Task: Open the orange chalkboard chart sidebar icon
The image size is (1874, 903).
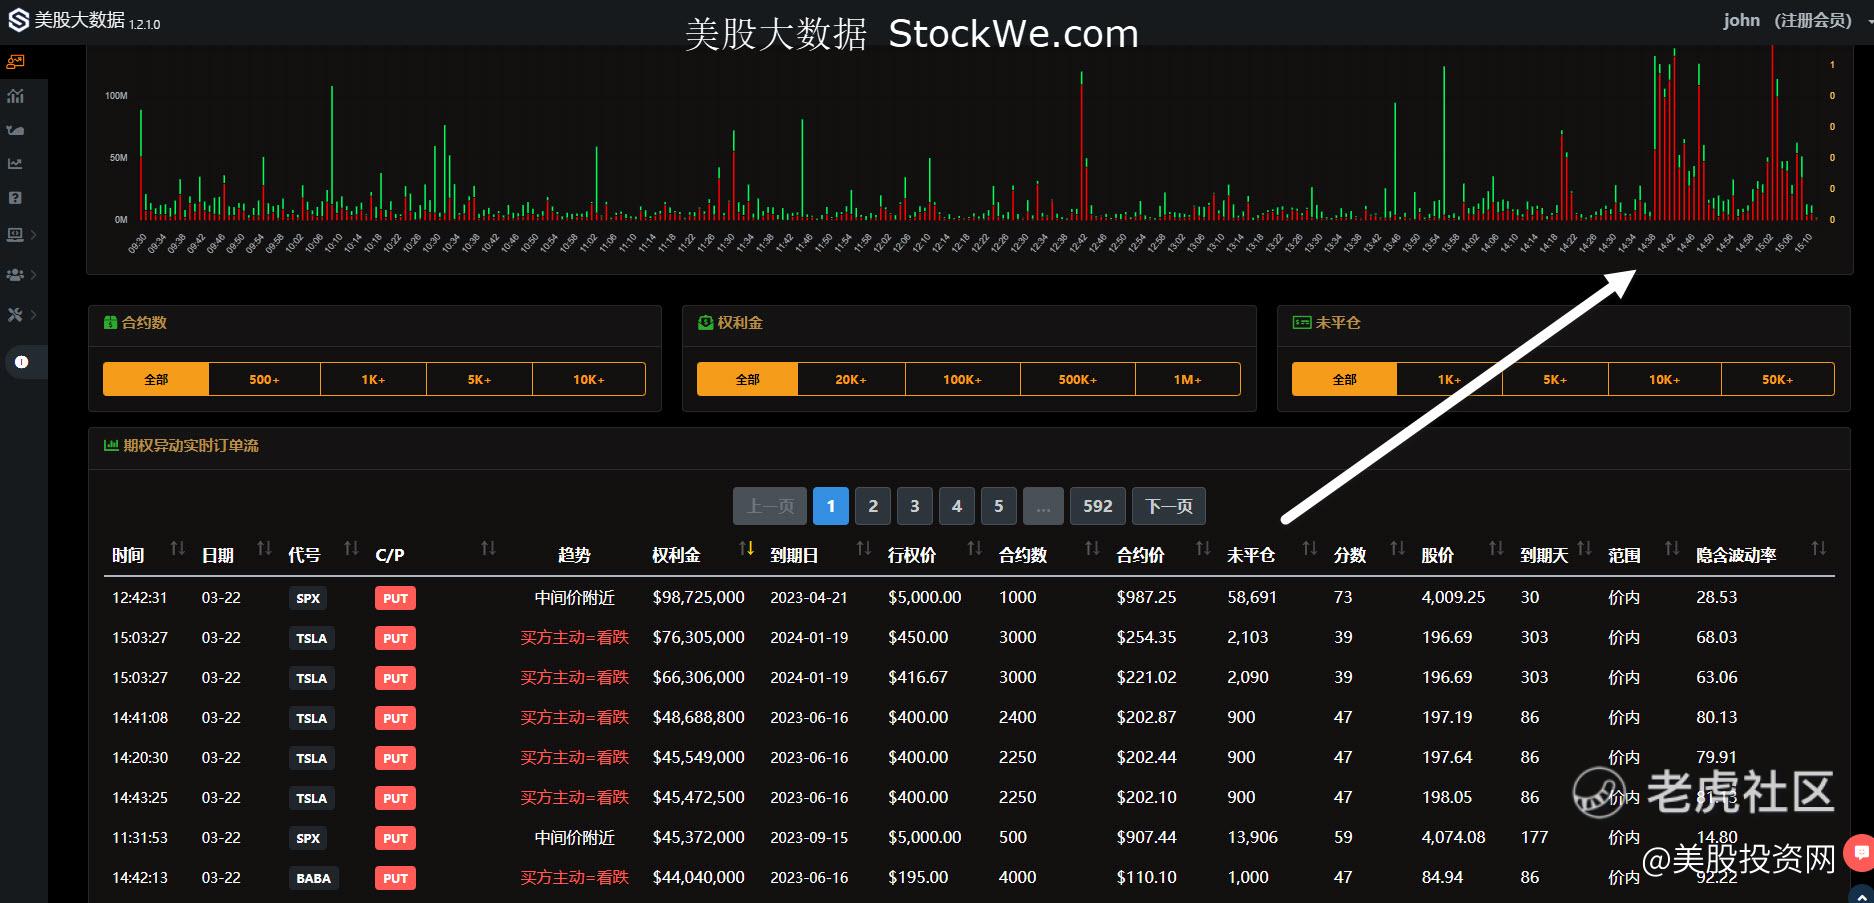Action: click(x=15, y=62)
